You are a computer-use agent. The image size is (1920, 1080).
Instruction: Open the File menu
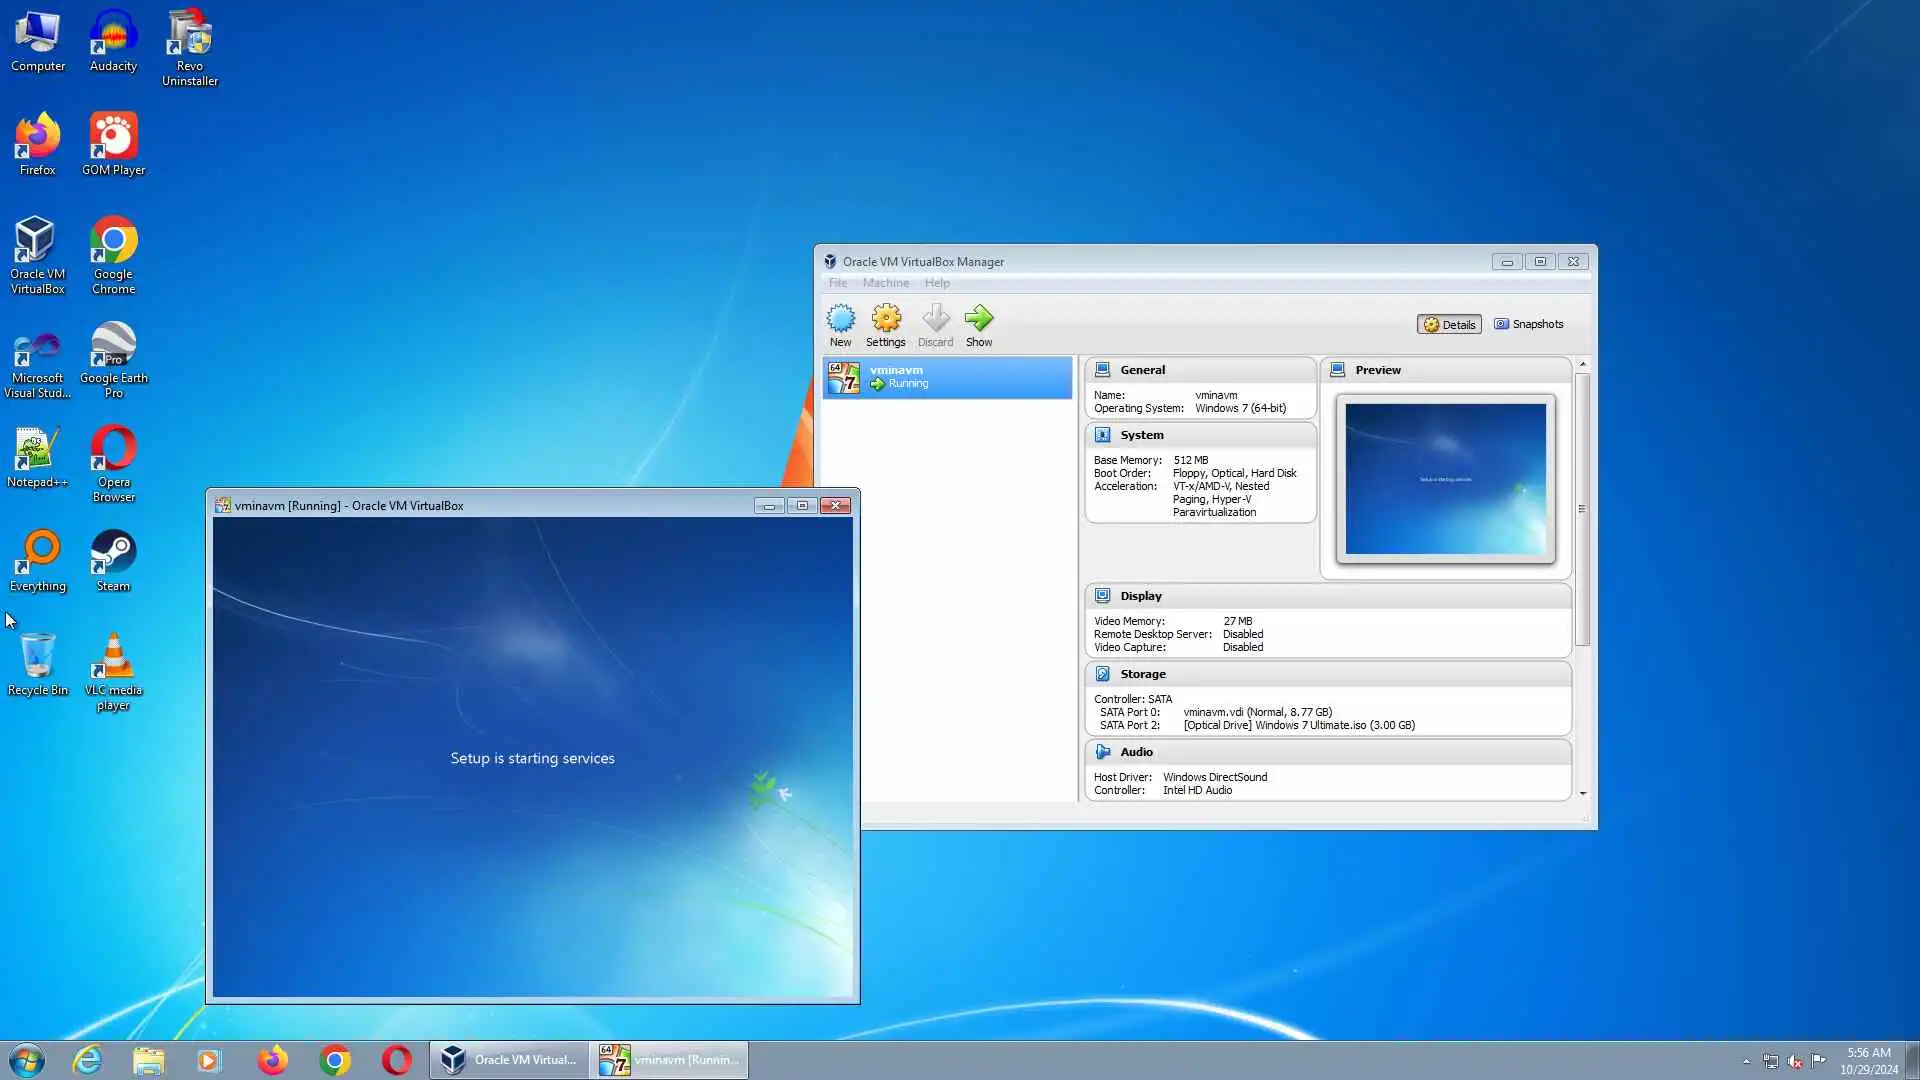coord(837,283)
